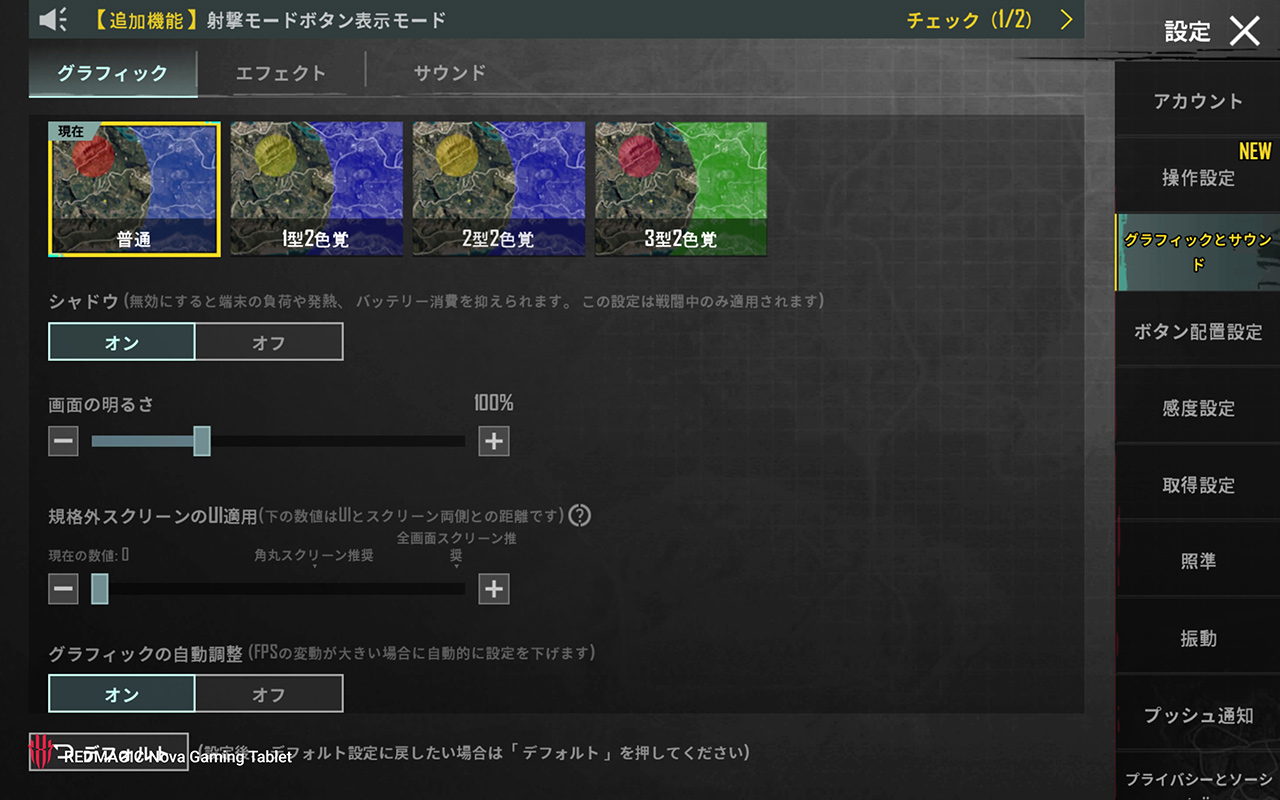The height and width of the screenshot is (800, 1280).
Task: Click the arrow next to チェック (1/2)
Action: tap(1066, 19)
